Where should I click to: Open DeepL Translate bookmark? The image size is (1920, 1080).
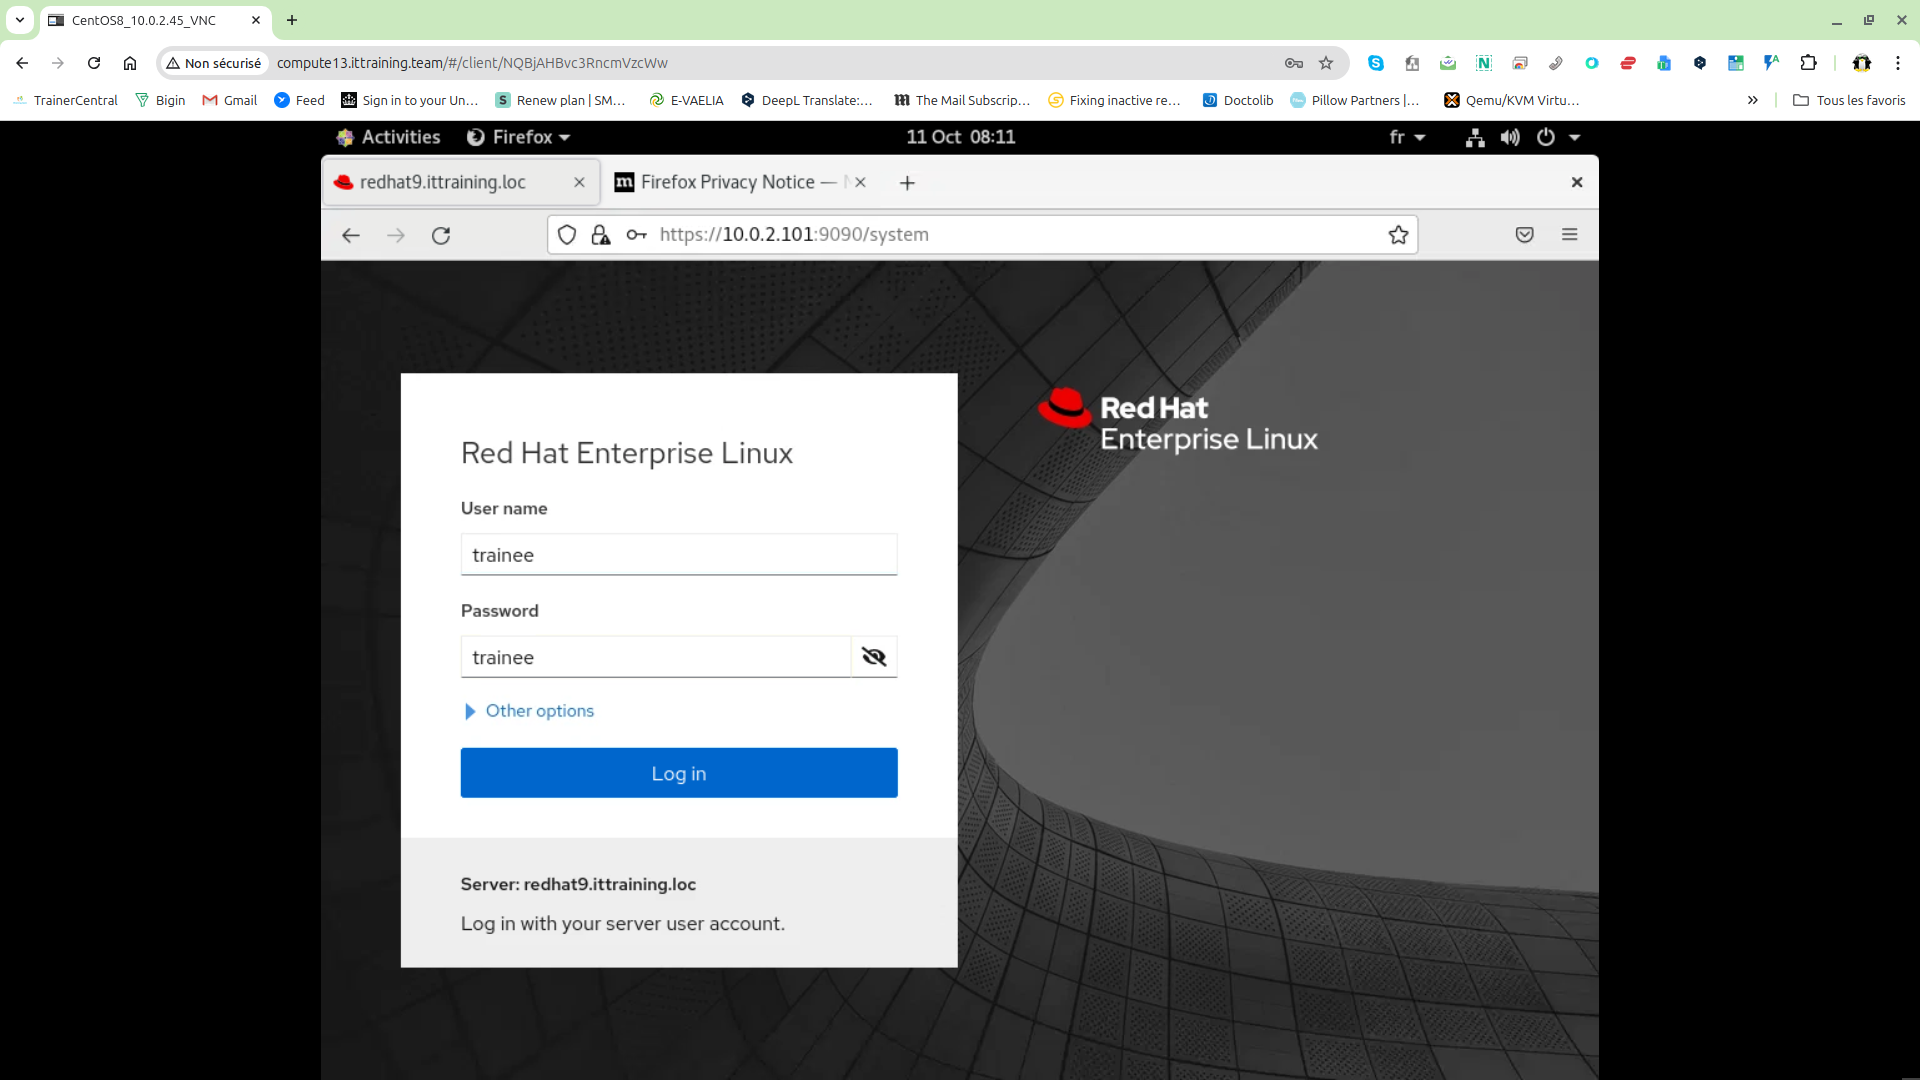point(806,100)
